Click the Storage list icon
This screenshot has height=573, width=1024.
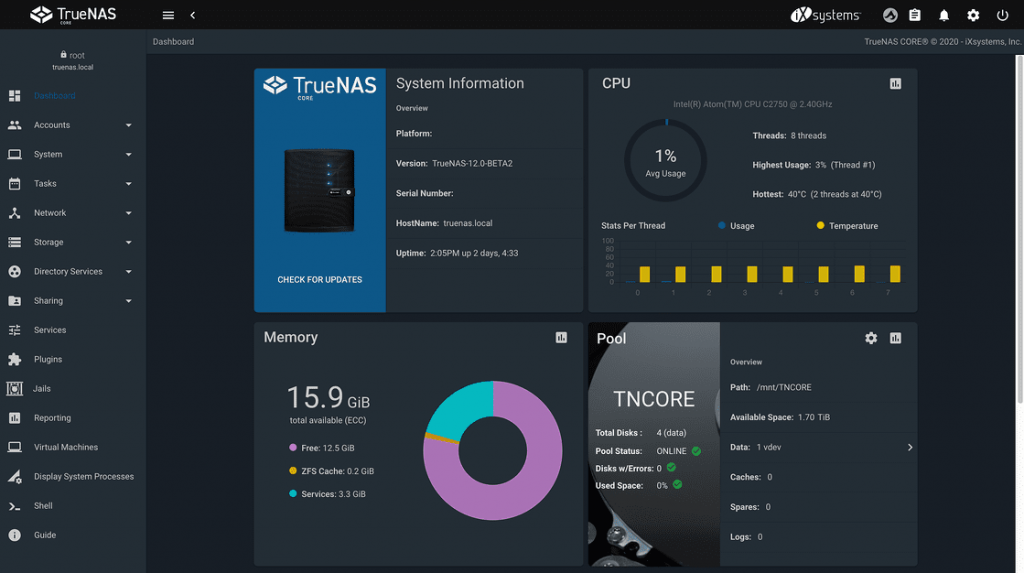14,242
